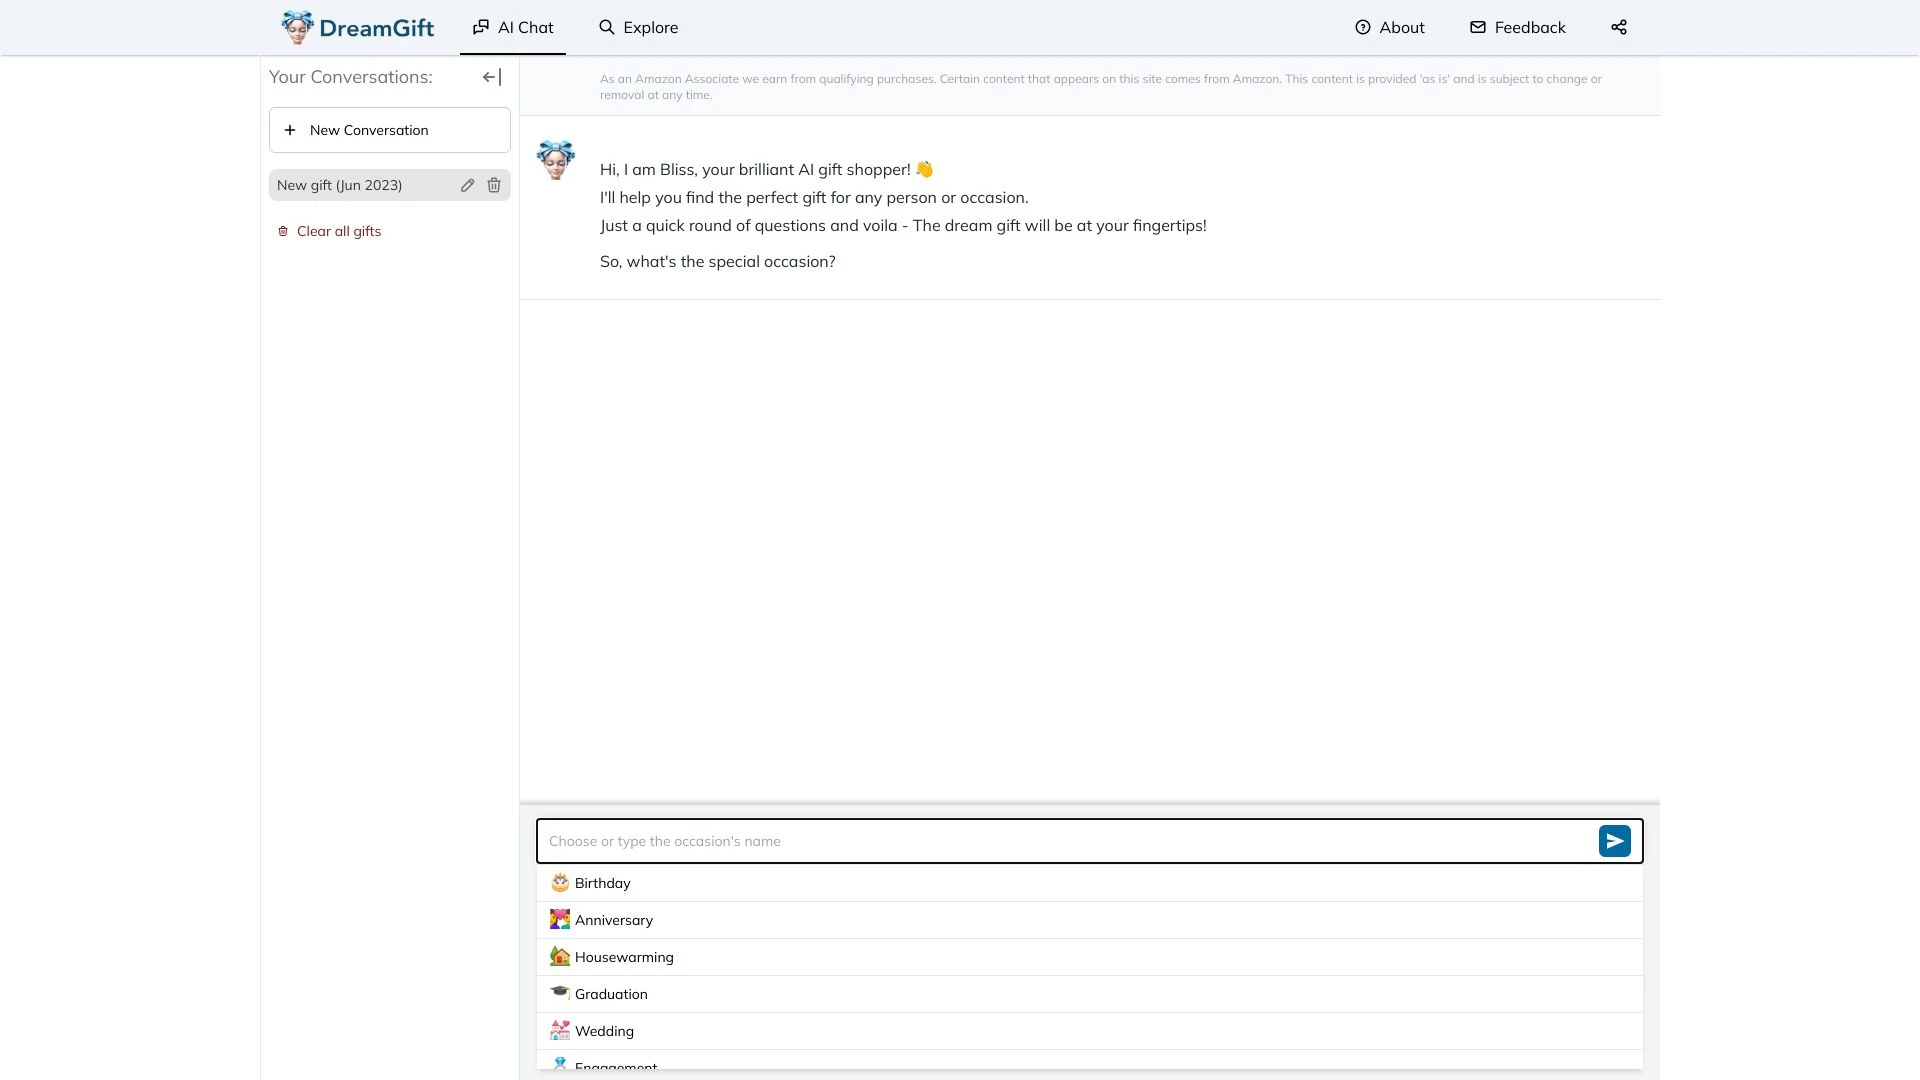1920x1080 pixels.
Task: Collapse the conversations sidebar arrow
Action: [492, 77]
